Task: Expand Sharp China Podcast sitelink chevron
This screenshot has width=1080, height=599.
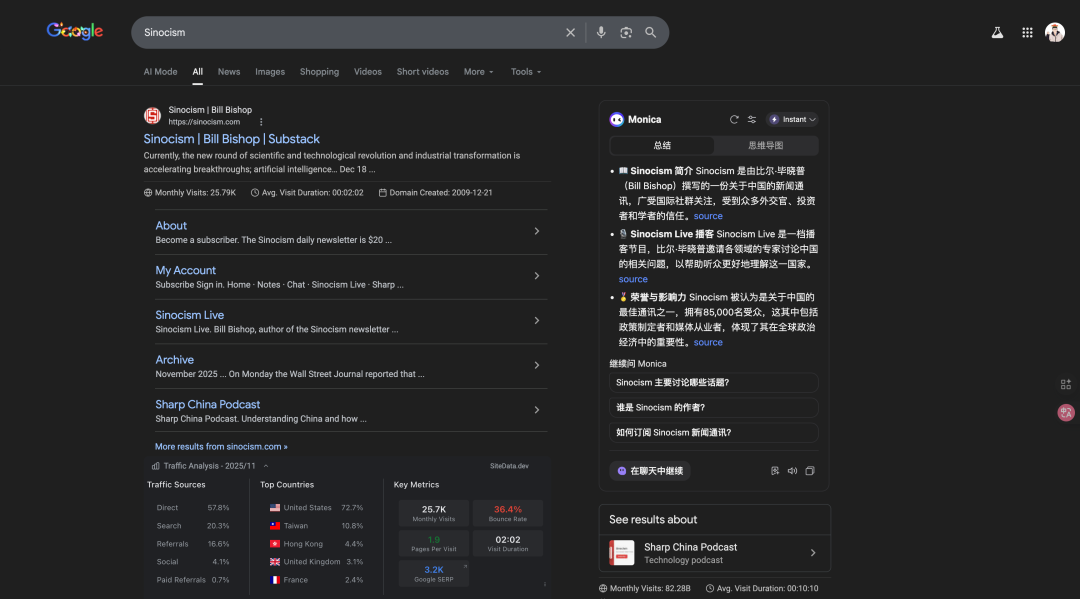Action: click(x=537, y=410)
